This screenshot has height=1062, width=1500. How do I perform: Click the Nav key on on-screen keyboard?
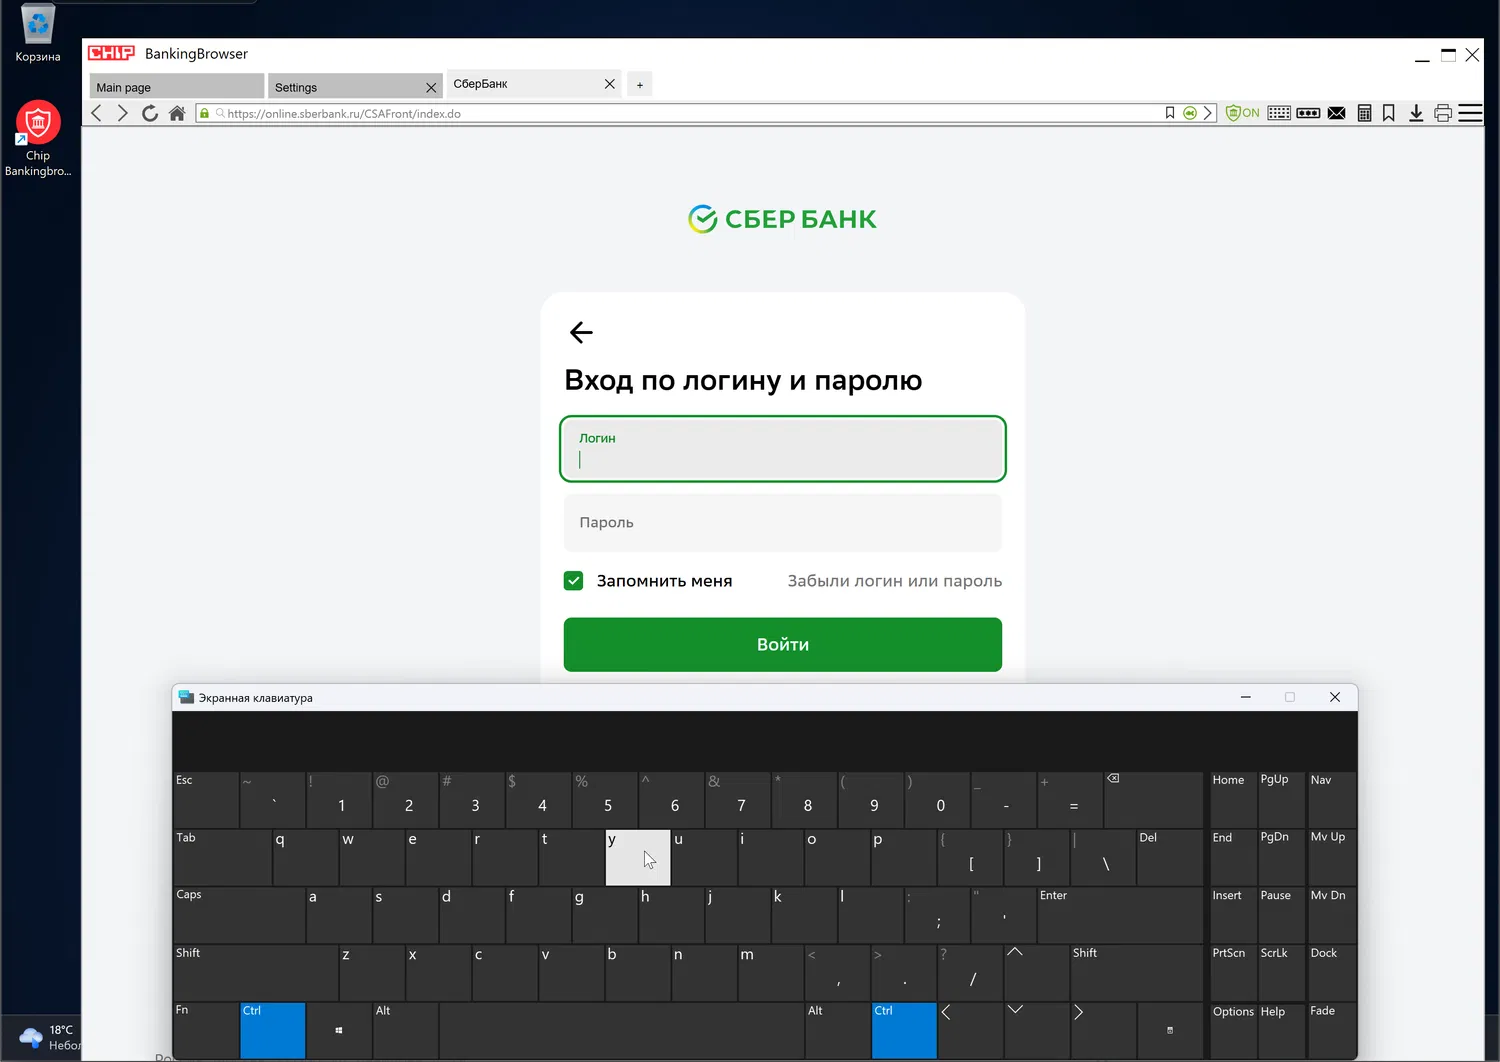coord(1332,800)
